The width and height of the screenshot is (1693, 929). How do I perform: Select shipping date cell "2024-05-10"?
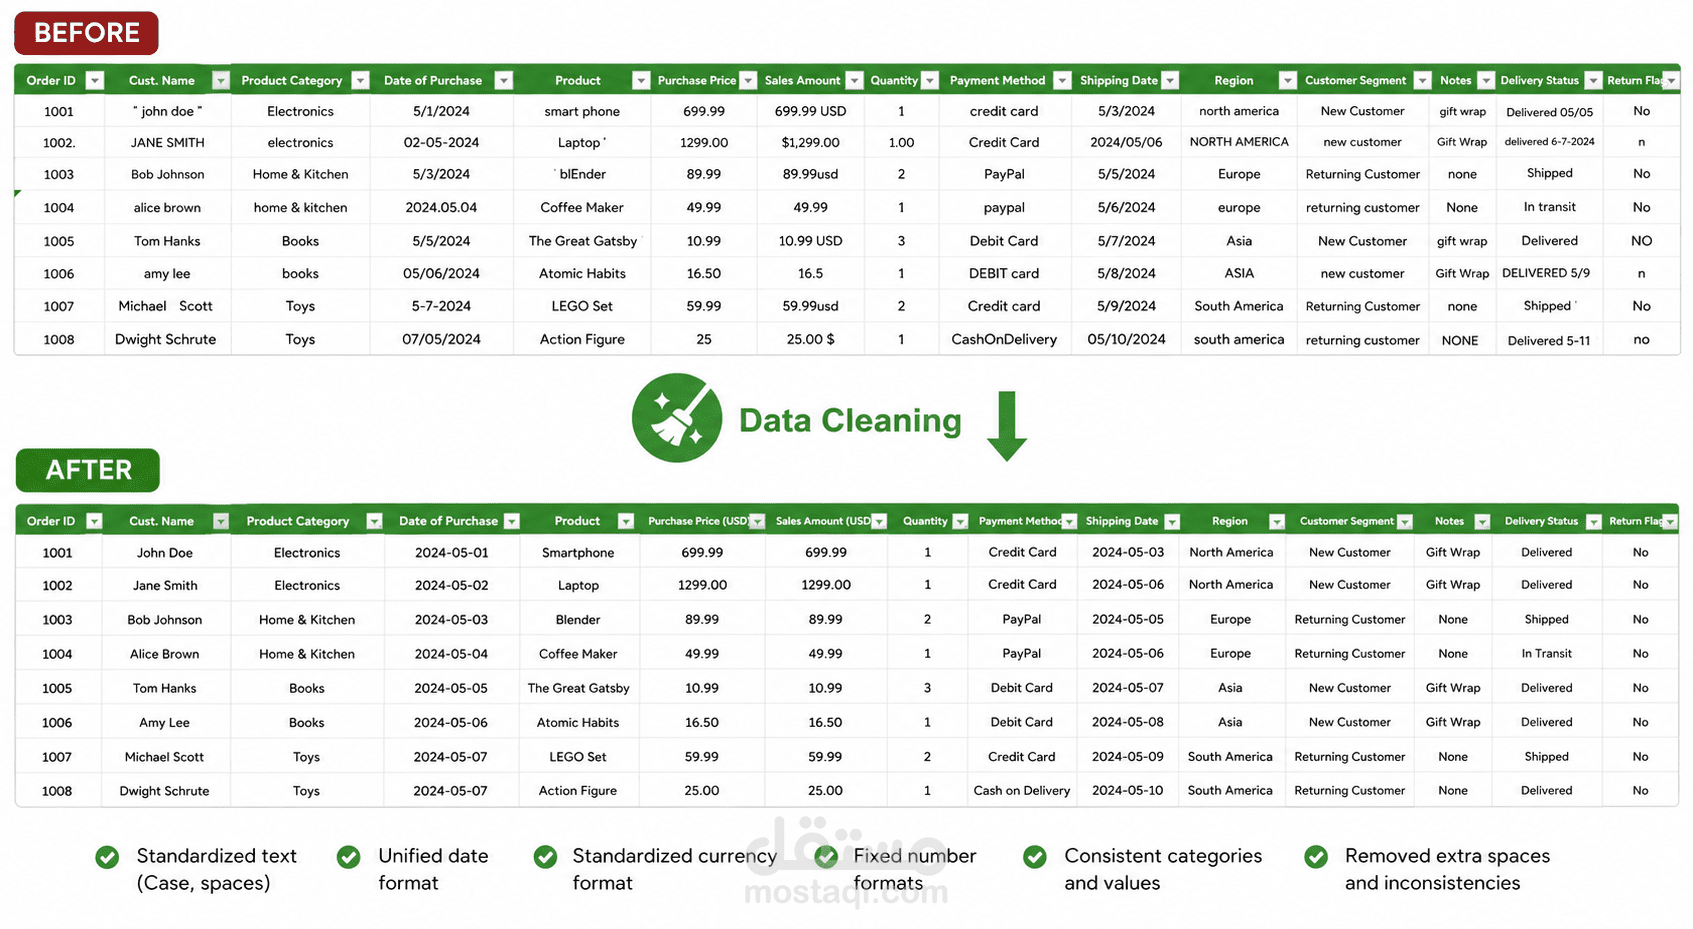pyautogui.click(x=1127, y=790)
